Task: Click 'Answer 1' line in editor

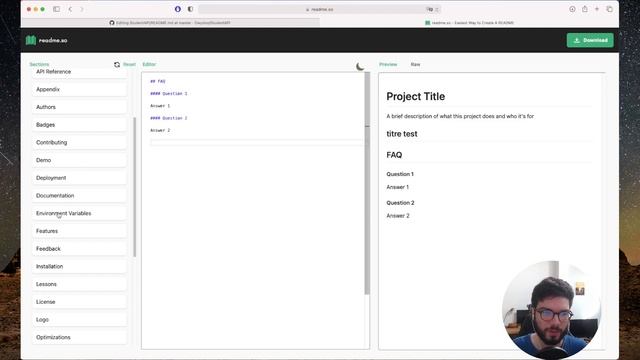Action: (x=160, y=106)
